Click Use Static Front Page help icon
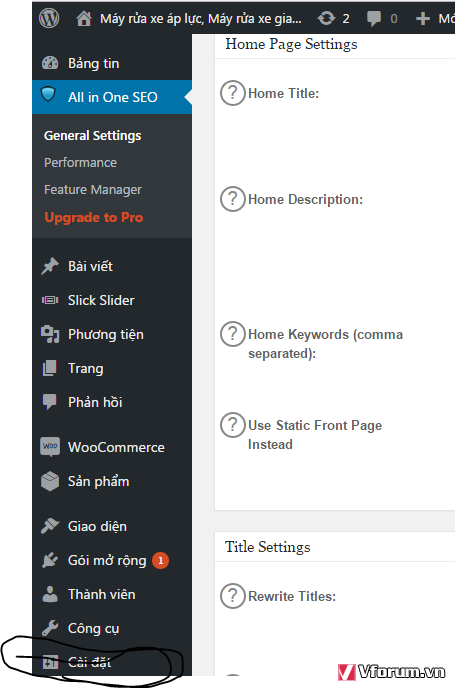This screenshot has width=455, height=688. pos(233,425)
